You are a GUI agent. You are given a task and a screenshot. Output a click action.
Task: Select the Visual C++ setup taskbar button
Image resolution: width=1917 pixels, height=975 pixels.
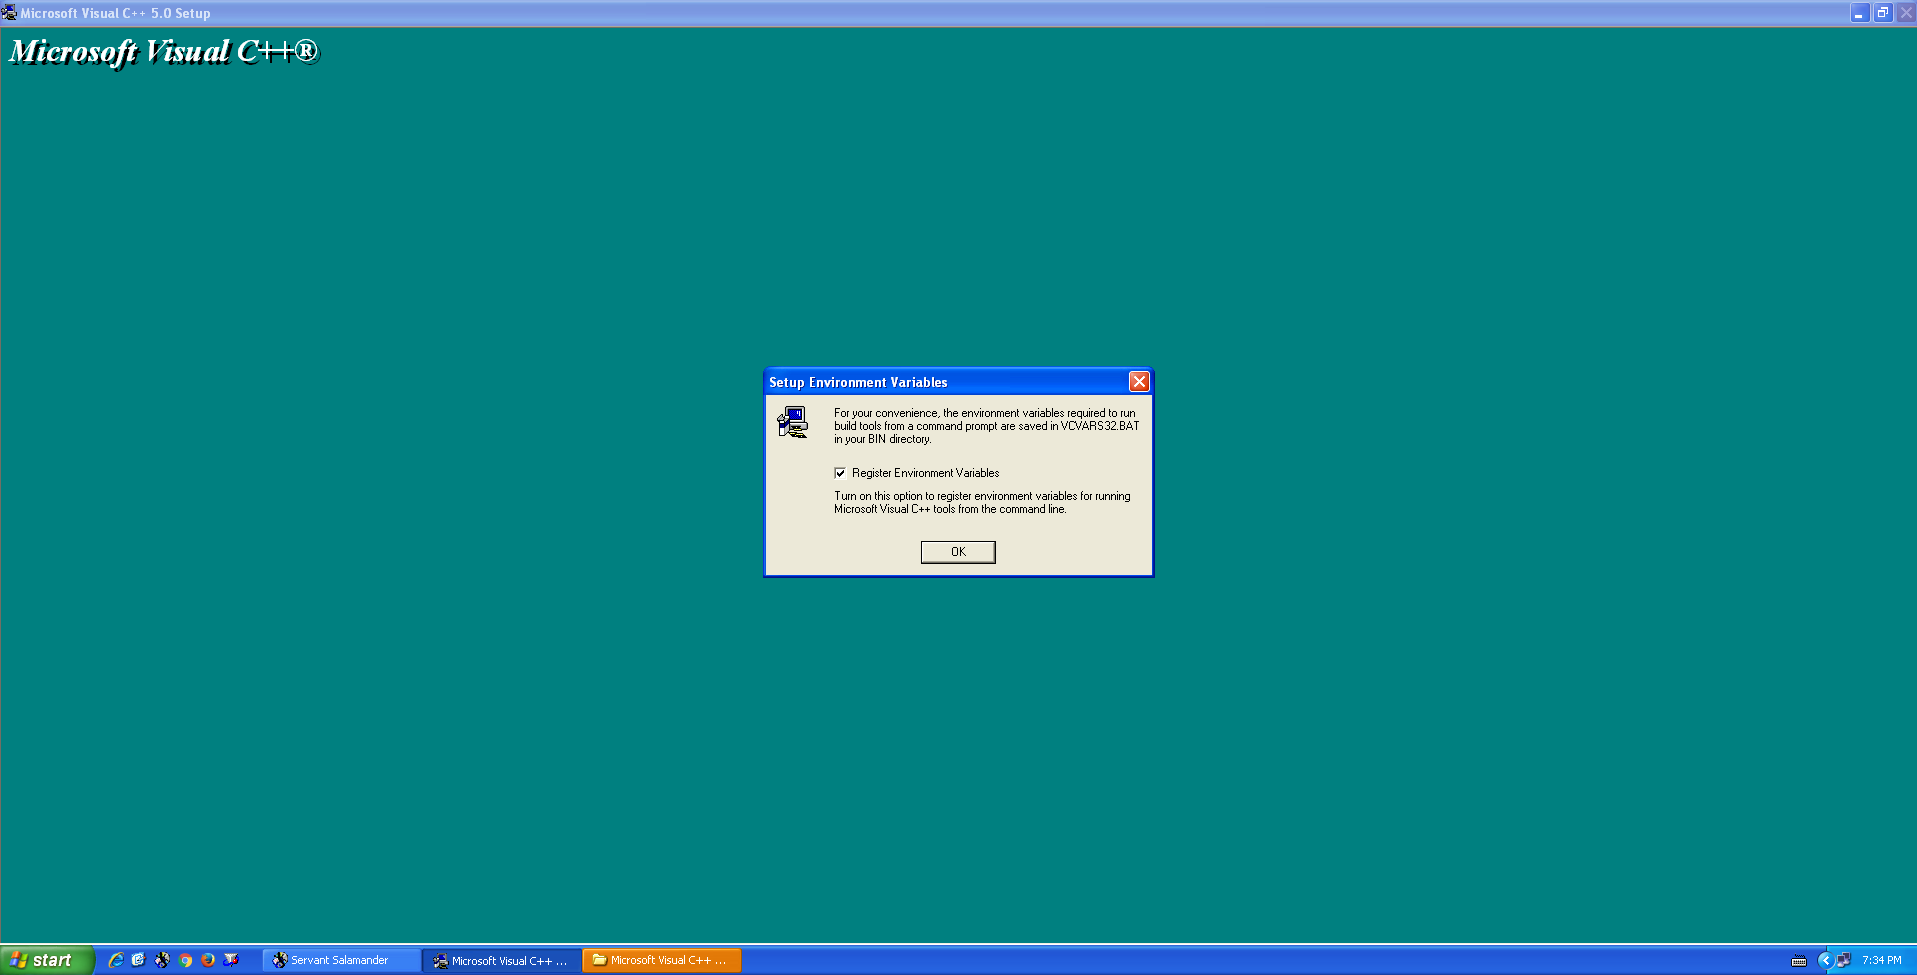coord(500,960)
